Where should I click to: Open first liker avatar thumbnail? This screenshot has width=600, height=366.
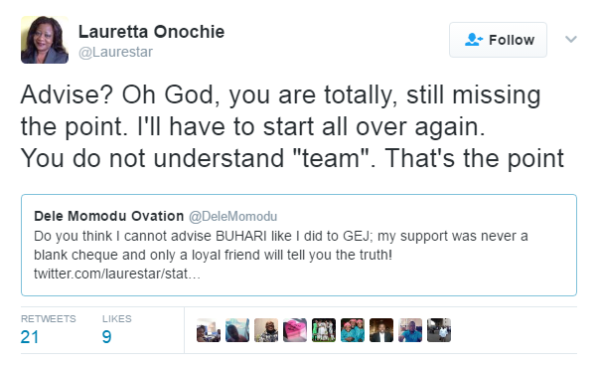[209, 330]
